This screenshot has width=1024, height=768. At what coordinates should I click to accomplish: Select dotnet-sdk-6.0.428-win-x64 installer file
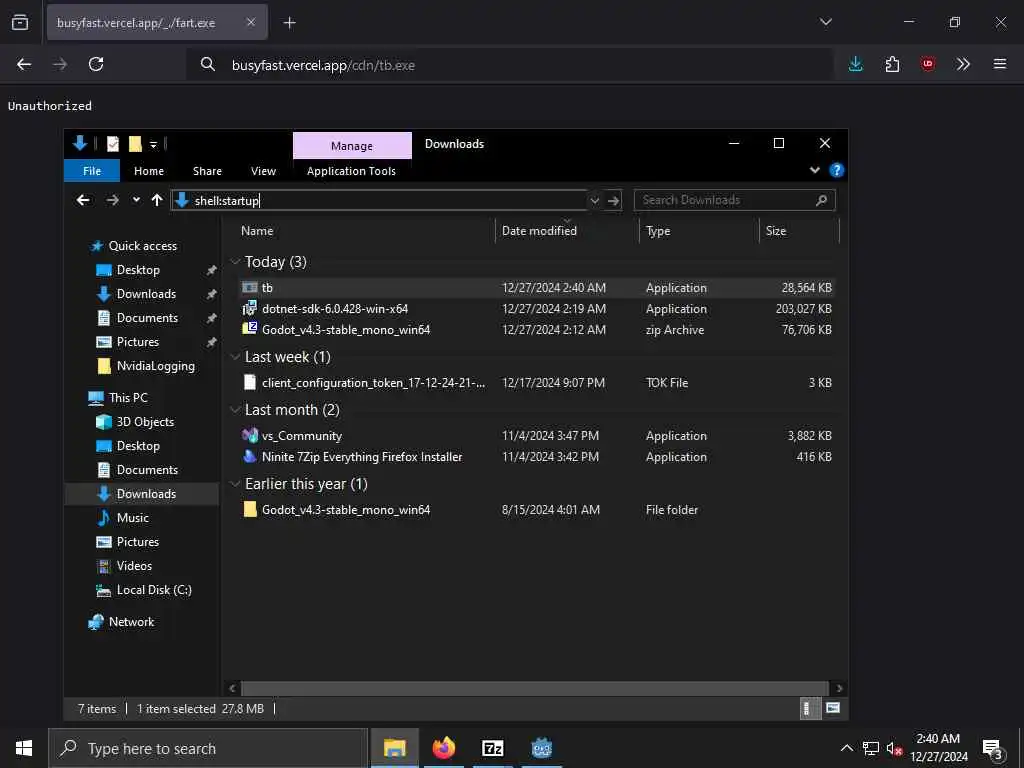pos(537,309)
